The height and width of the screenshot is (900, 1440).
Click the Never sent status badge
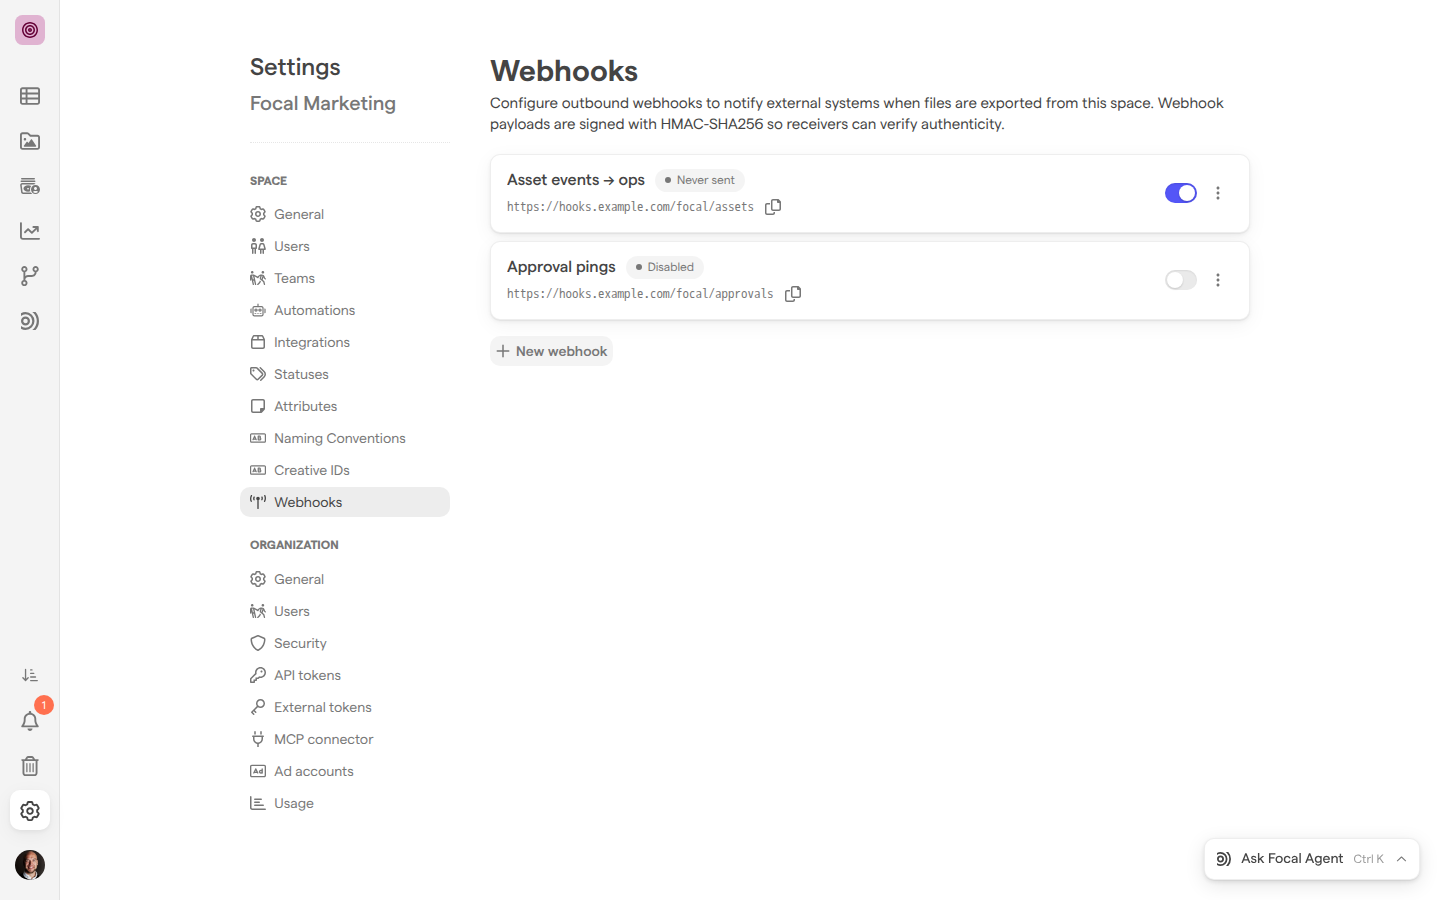click(x=700, y=180)
